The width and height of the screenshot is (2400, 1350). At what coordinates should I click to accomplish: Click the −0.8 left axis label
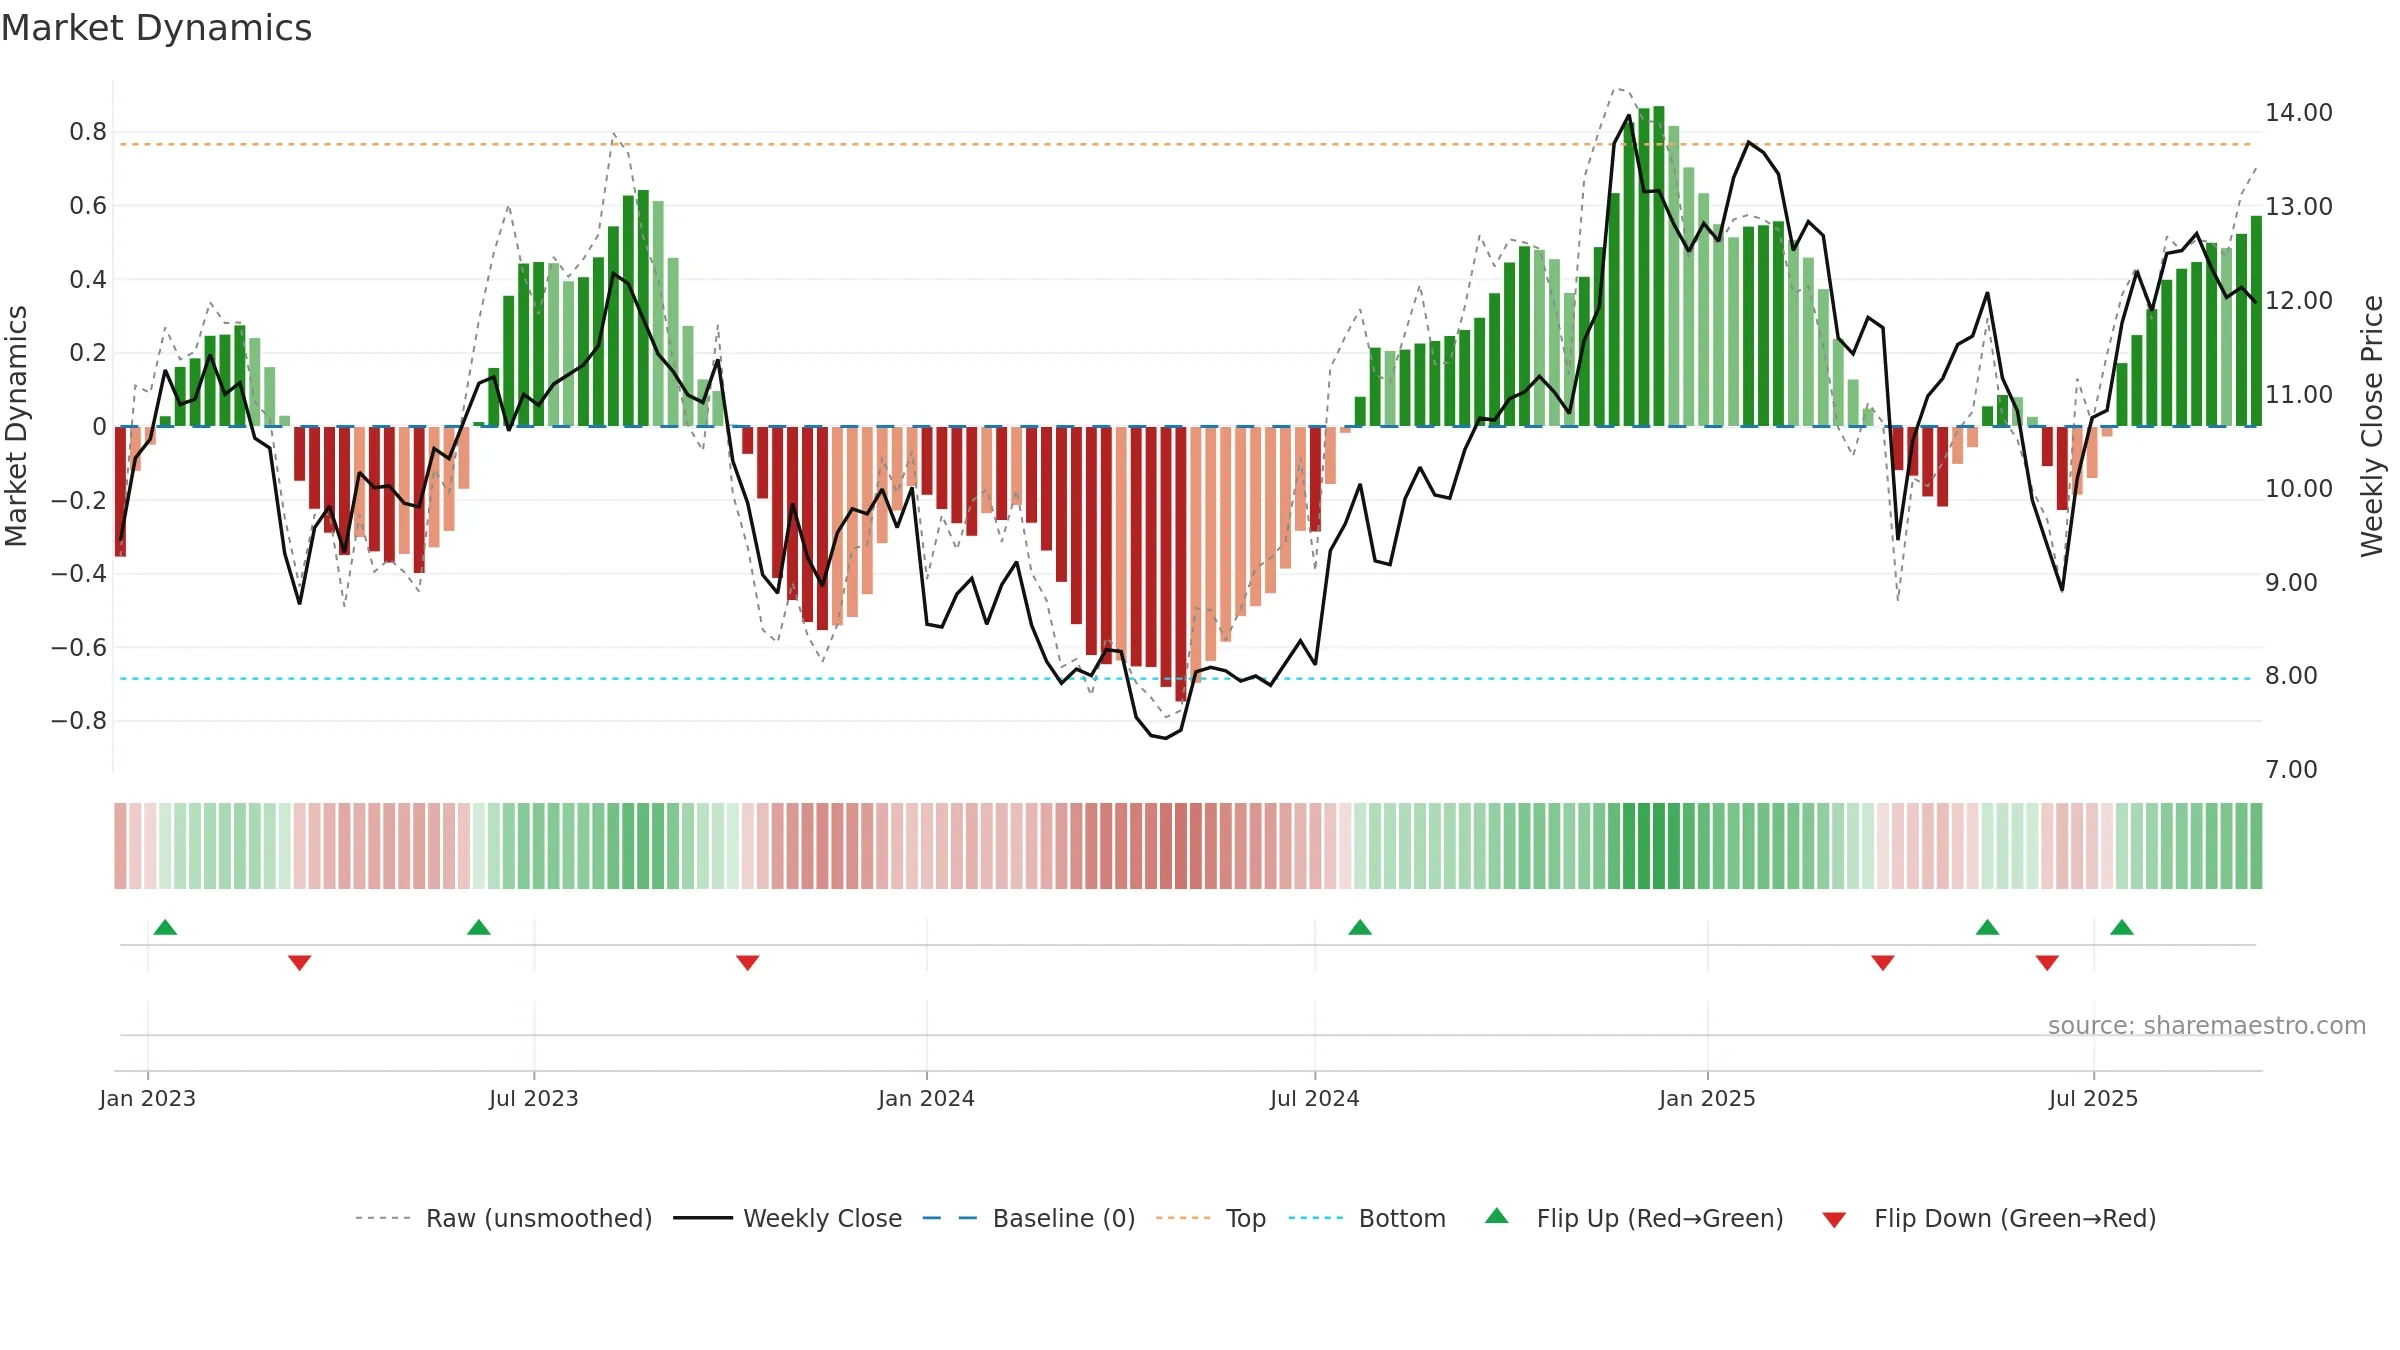pyautogui.click(x=79, y=721)
